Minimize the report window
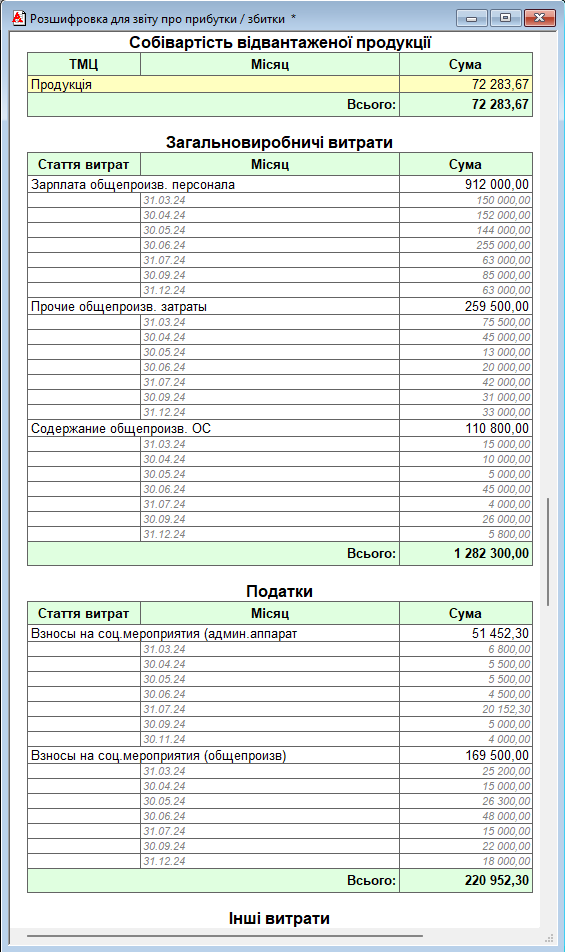 point(472,18)
